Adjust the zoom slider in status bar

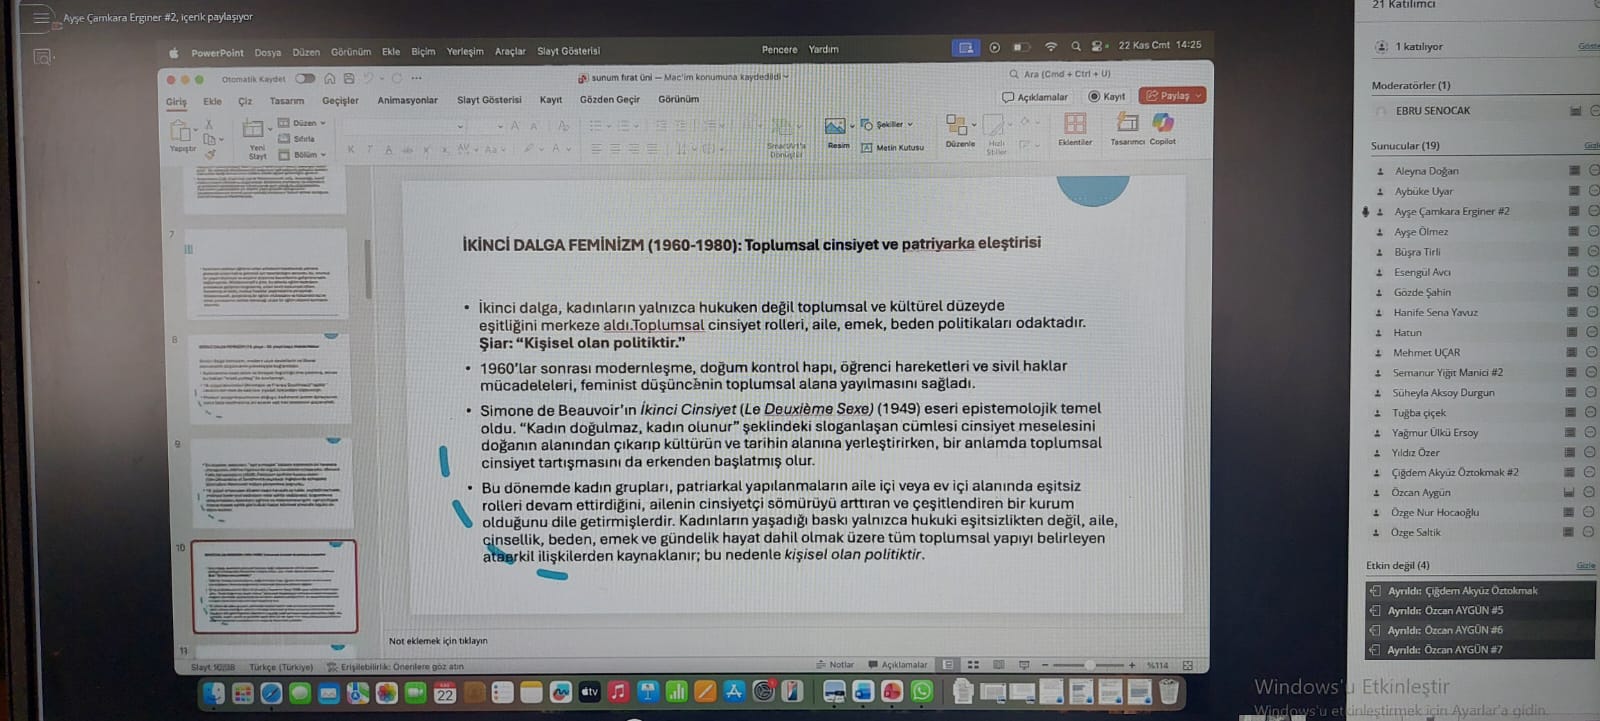tap(1088, 665)
